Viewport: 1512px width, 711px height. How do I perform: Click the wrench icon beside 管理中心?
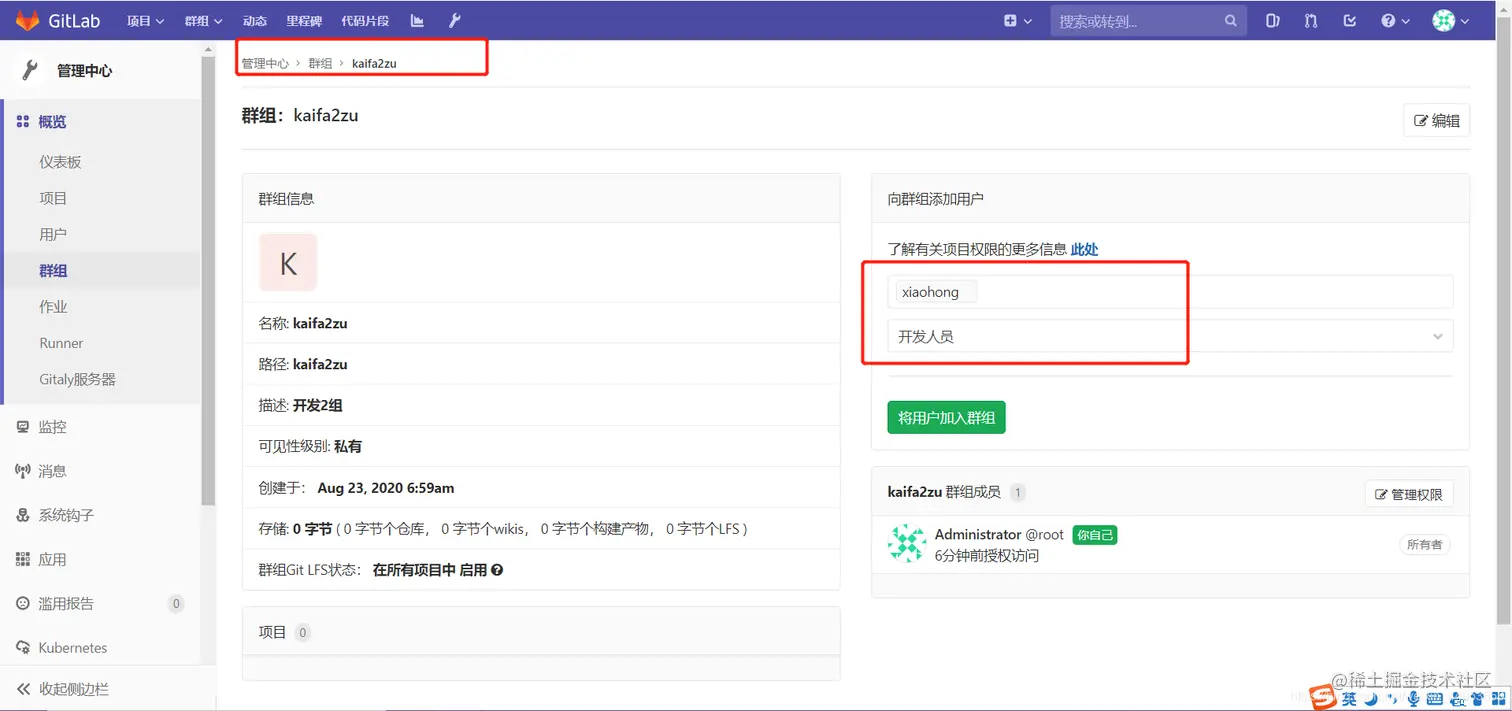[30, 70]
